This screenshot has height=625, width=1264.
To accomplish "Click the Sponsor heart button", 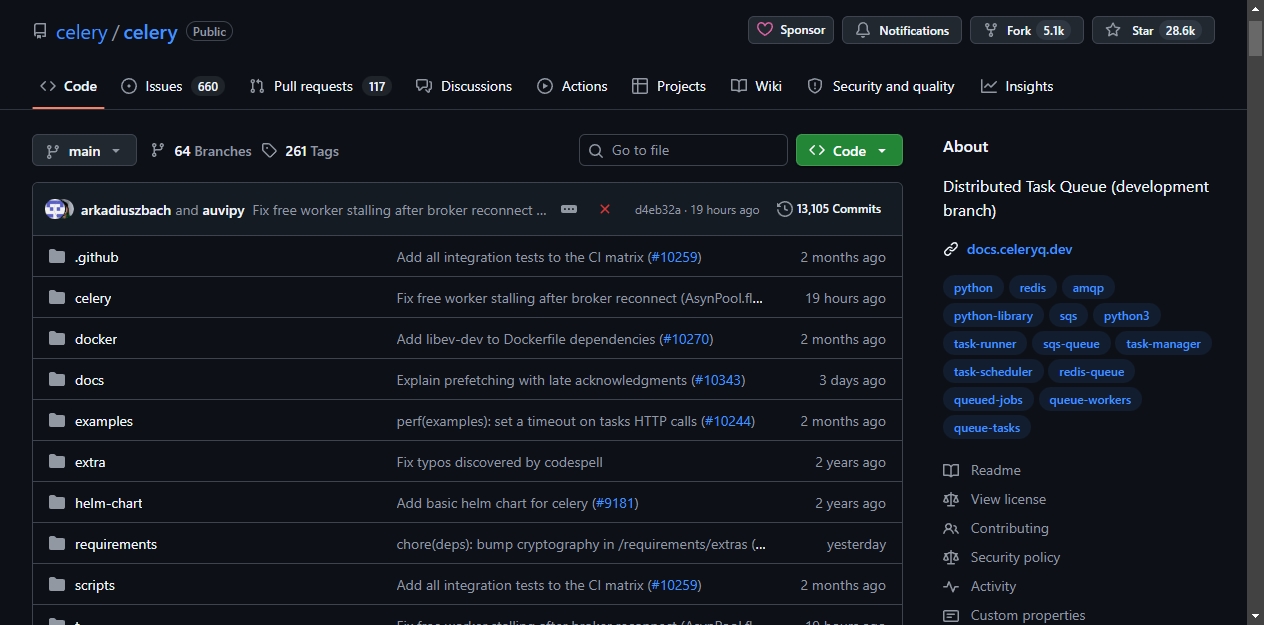I will (x=791, y=30).
